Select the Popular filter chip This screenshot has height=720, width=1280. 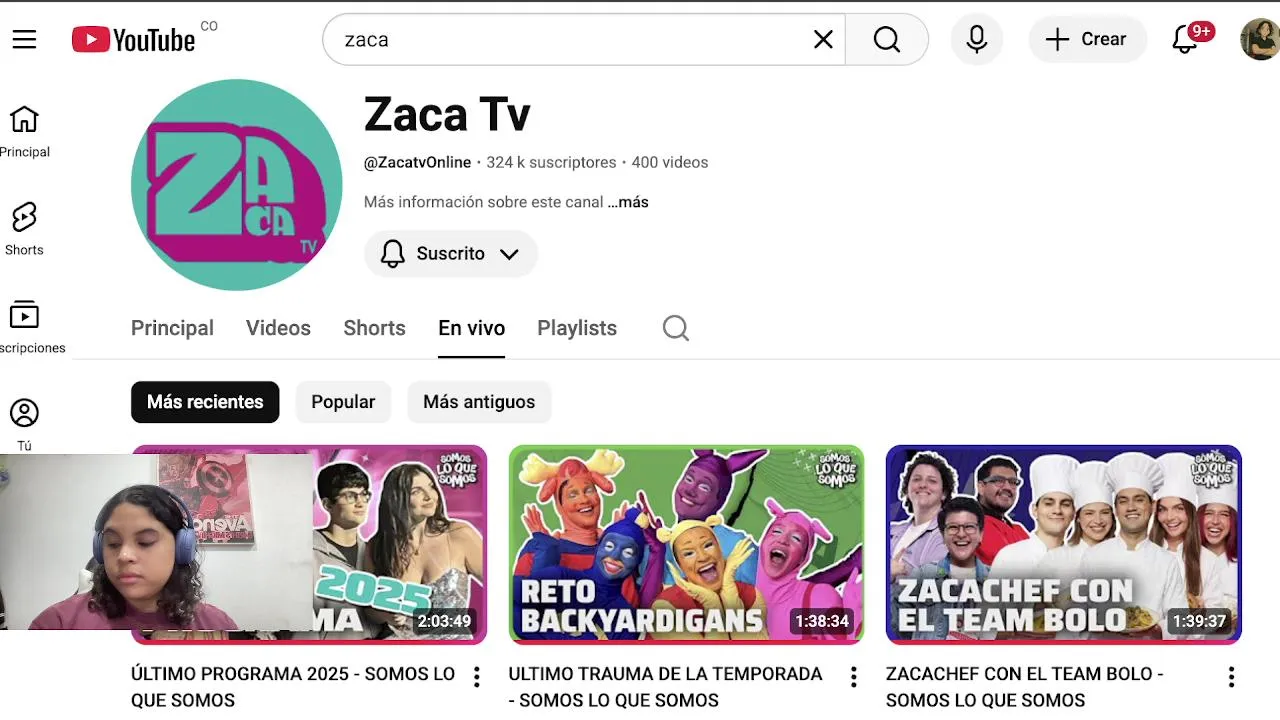point(343,402)
